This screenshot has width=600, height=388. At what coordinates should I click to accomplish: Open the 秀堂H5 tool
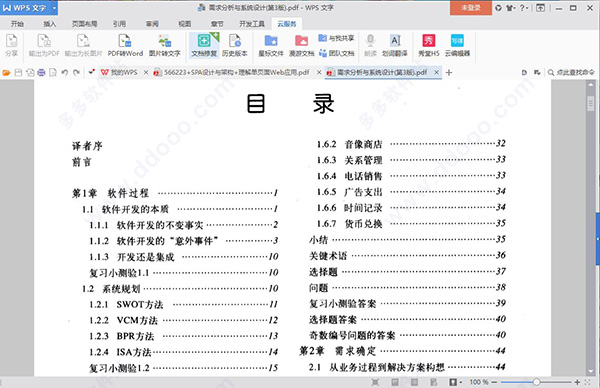click(x=429, y=46)
